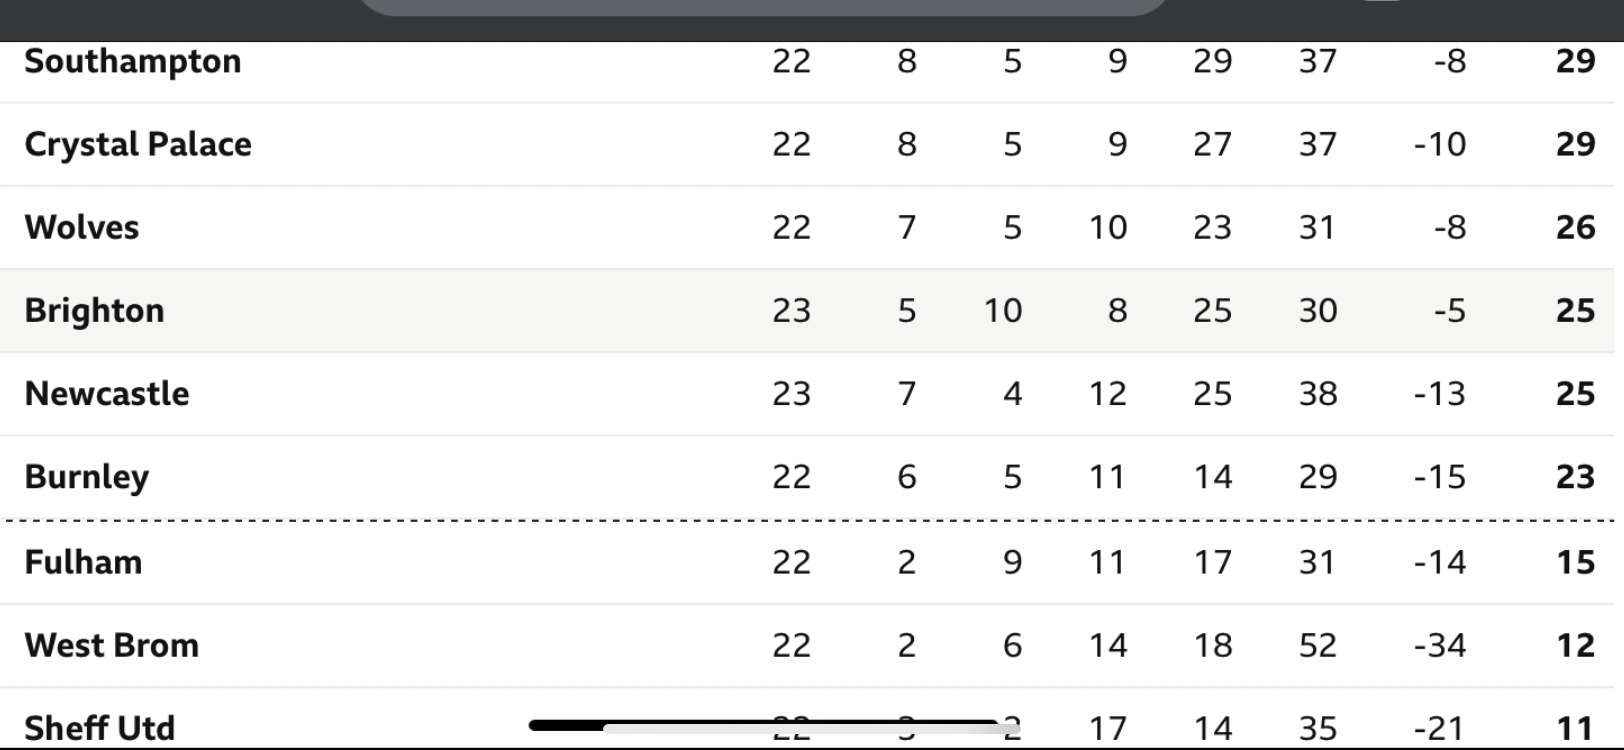Open the Burnley team link
1624x750 pixels.
point(87,477)
